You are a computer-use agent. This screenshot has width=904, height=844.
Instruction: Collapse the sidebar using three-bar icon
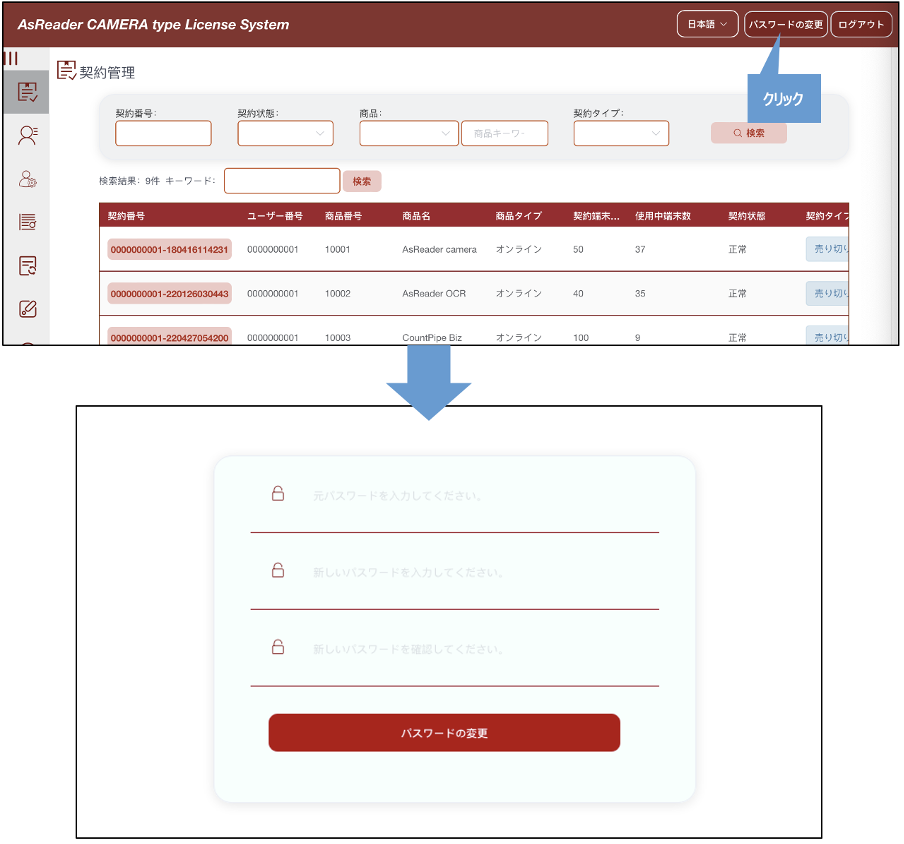pyautogui.click(x=11, y=58)
